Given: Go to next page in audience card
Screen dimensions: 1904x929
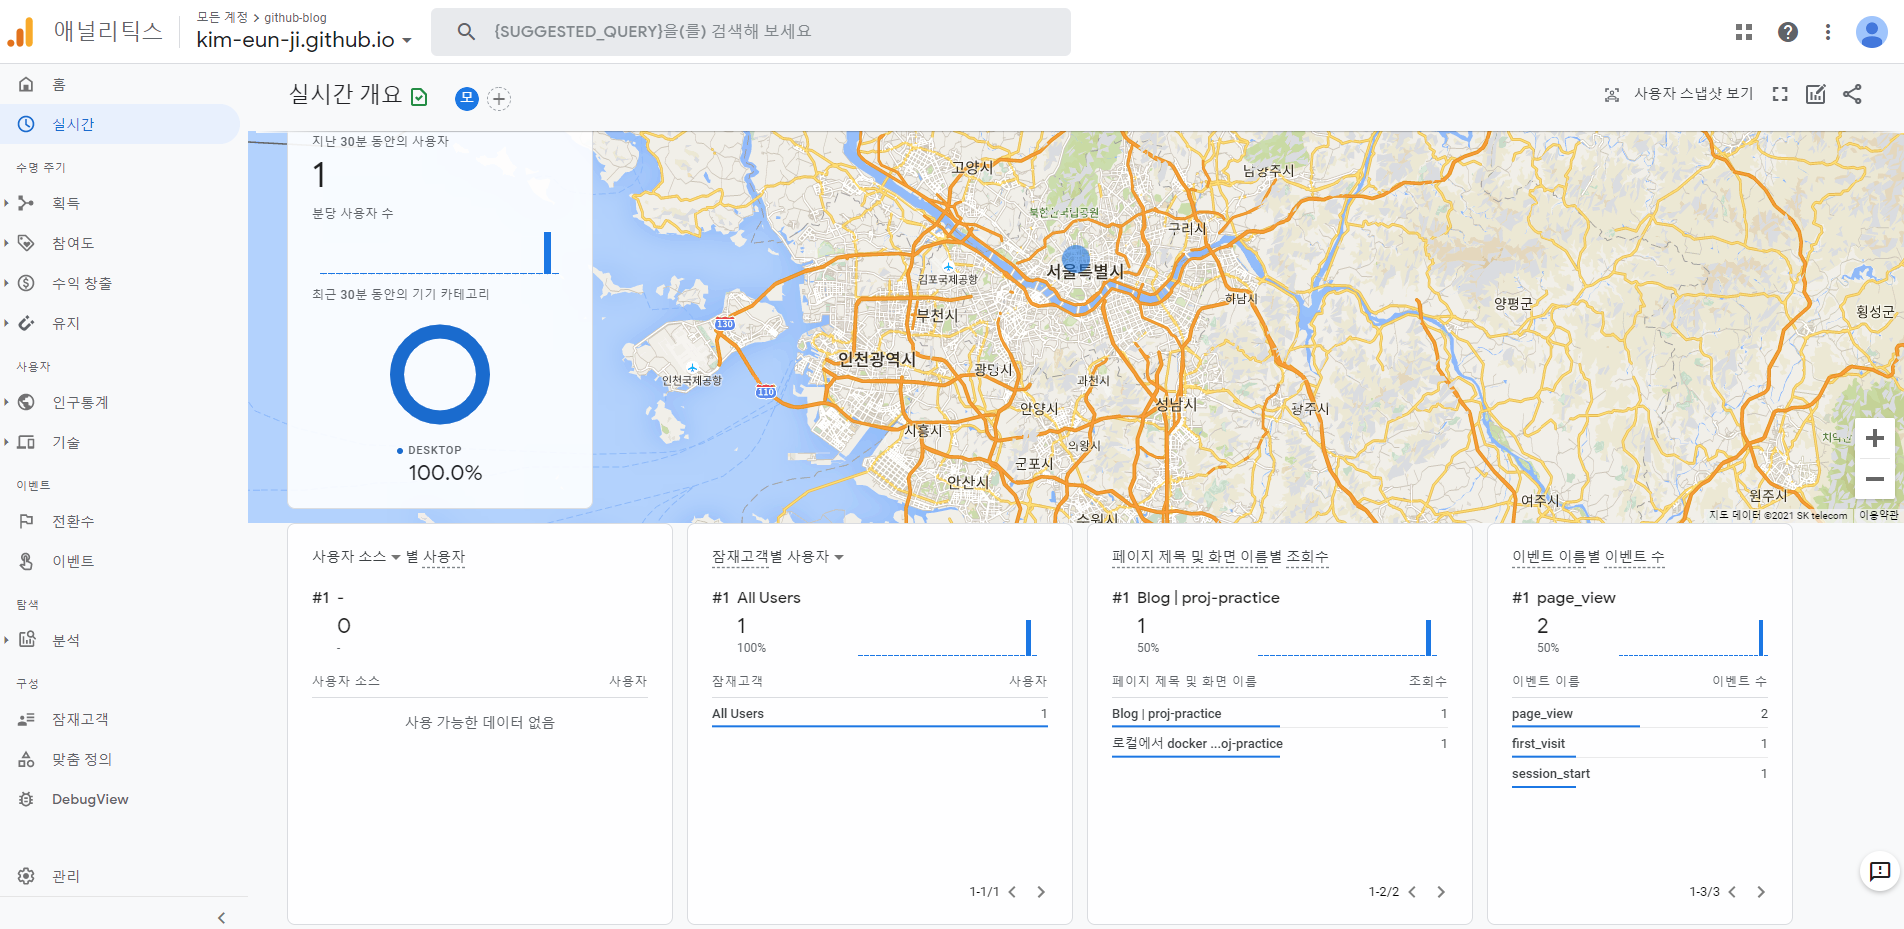Looking at the screenshot, I should point(1041,892).
